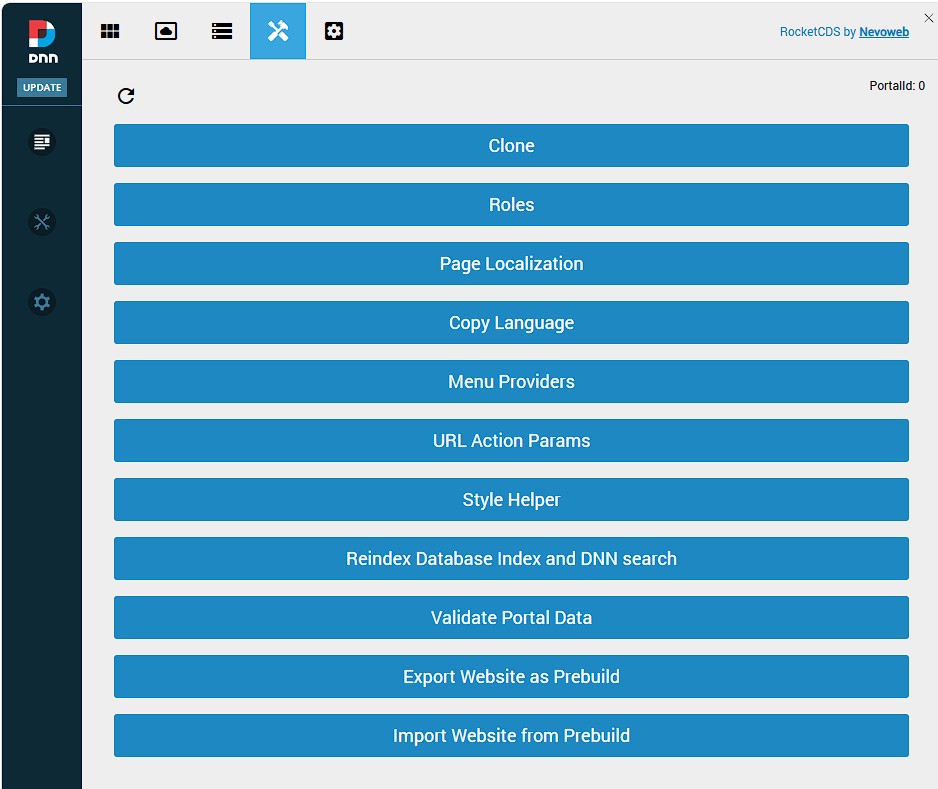Open the Roles tool
Image resolution: width=938 pixels, height=789 pixels.
pyautogui.click(x=511, y=205)
